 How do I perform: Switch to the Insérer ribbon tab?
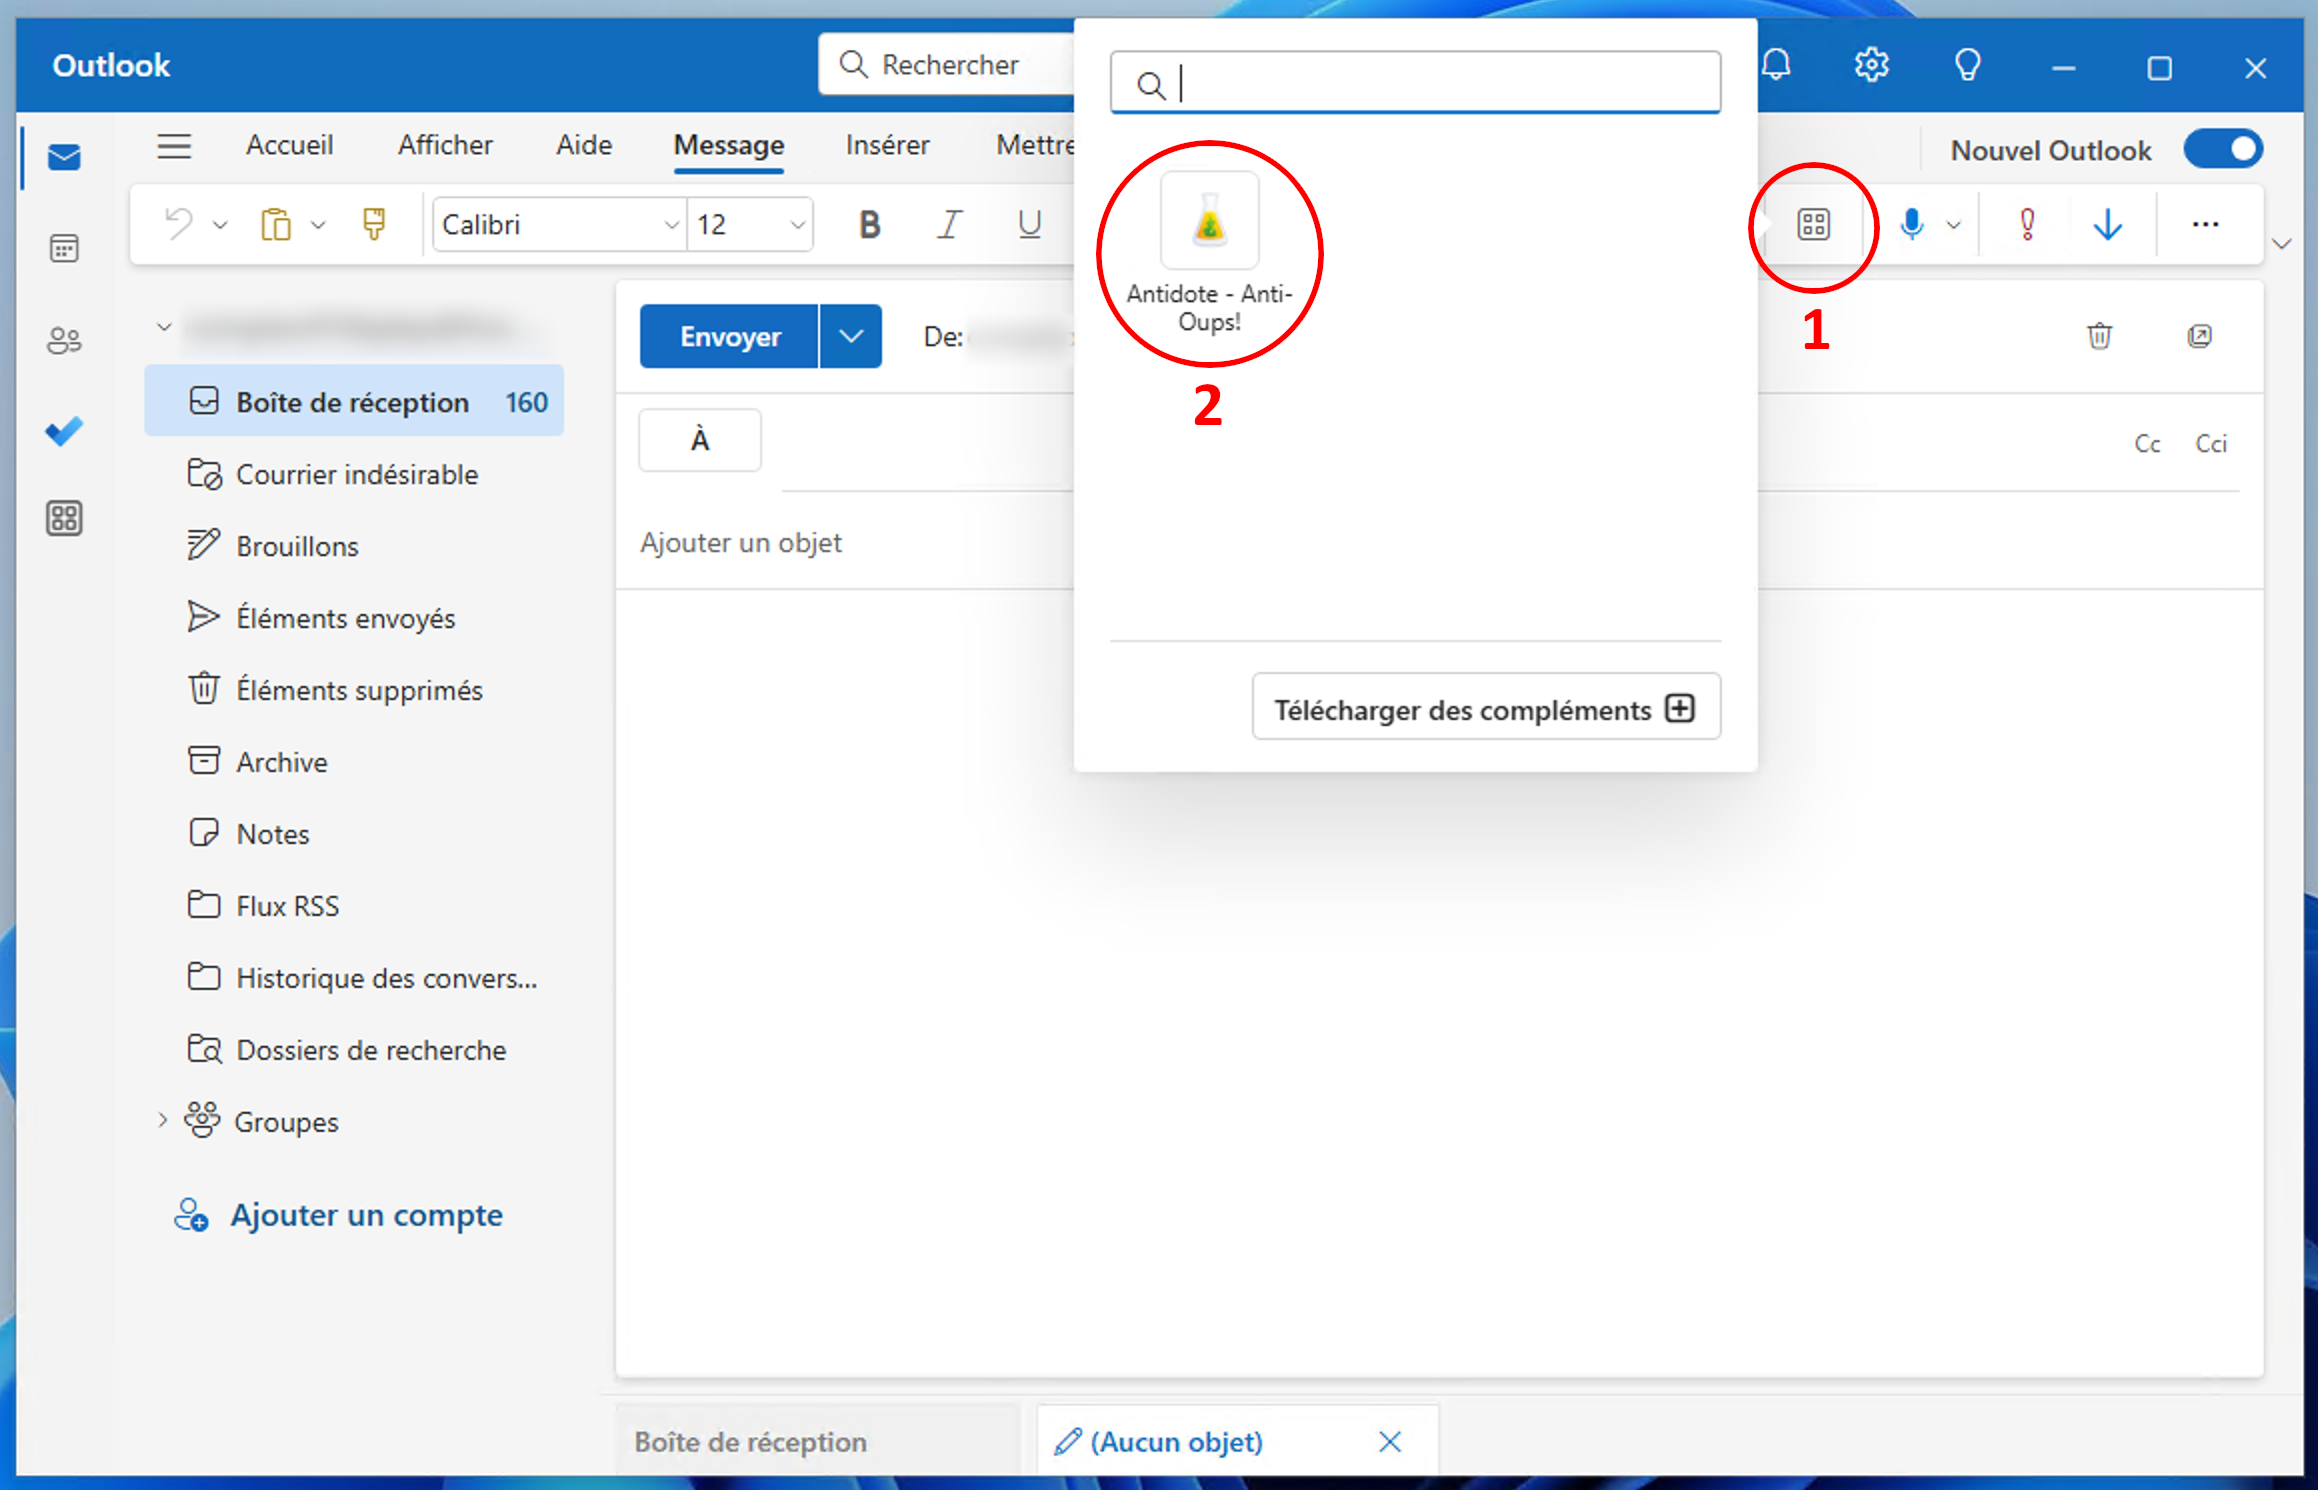point(887,145)
